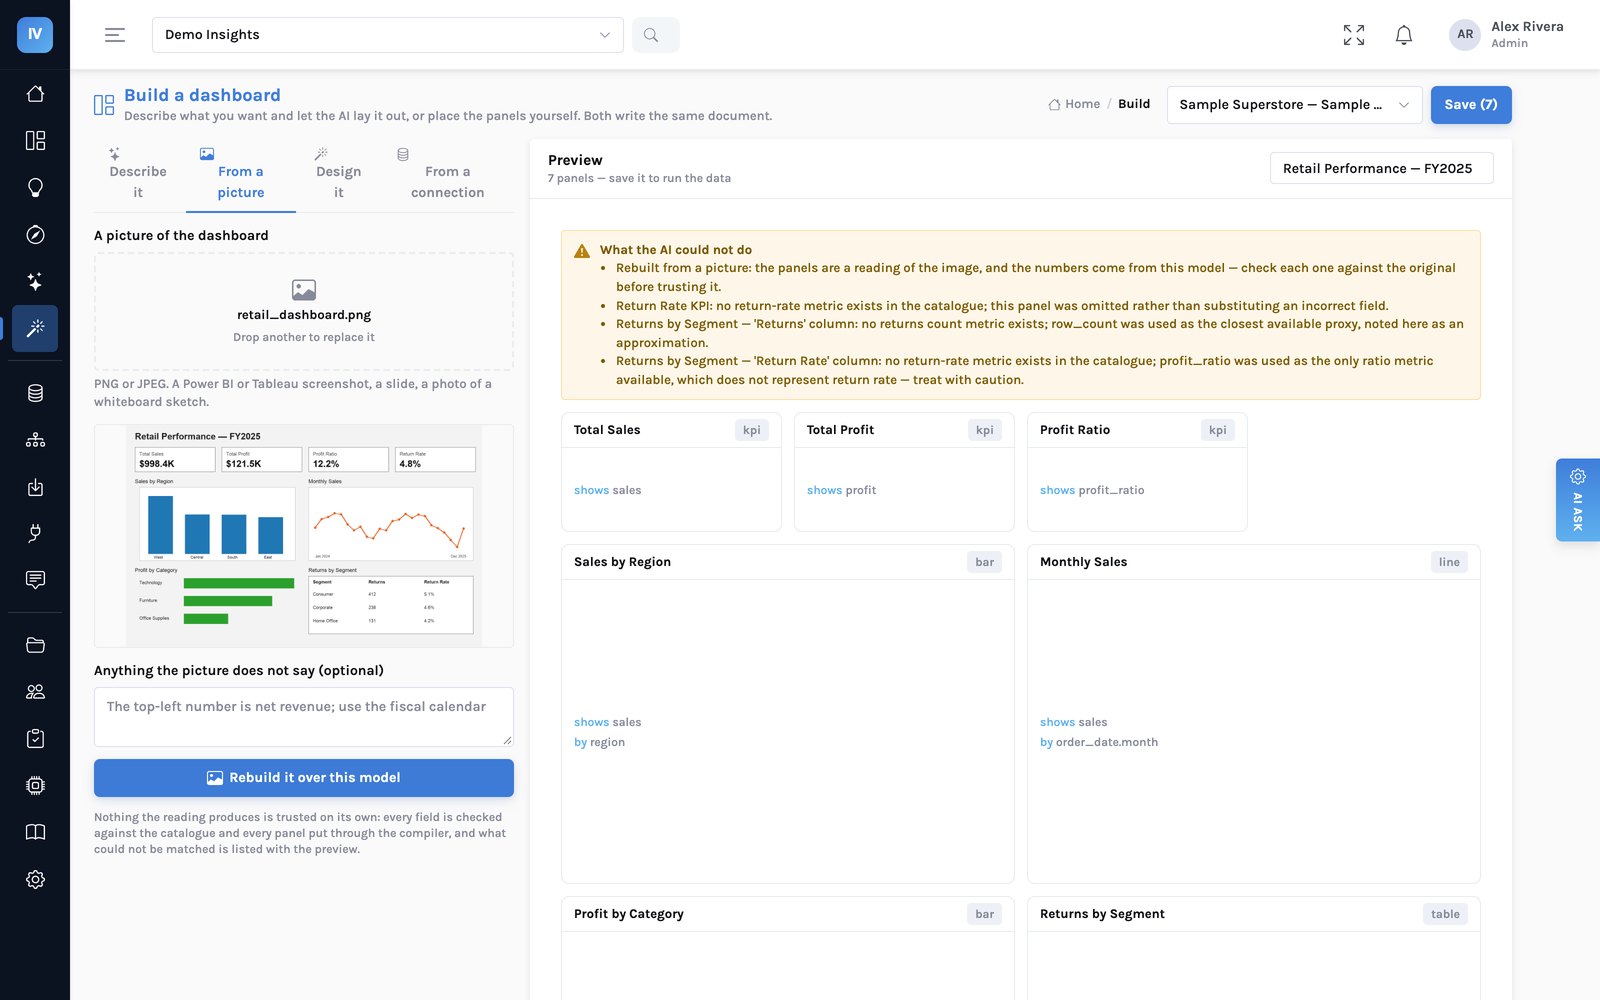Open the hierarchy model icon in sidebar
1600x1000 pixels.
point(35,440)
